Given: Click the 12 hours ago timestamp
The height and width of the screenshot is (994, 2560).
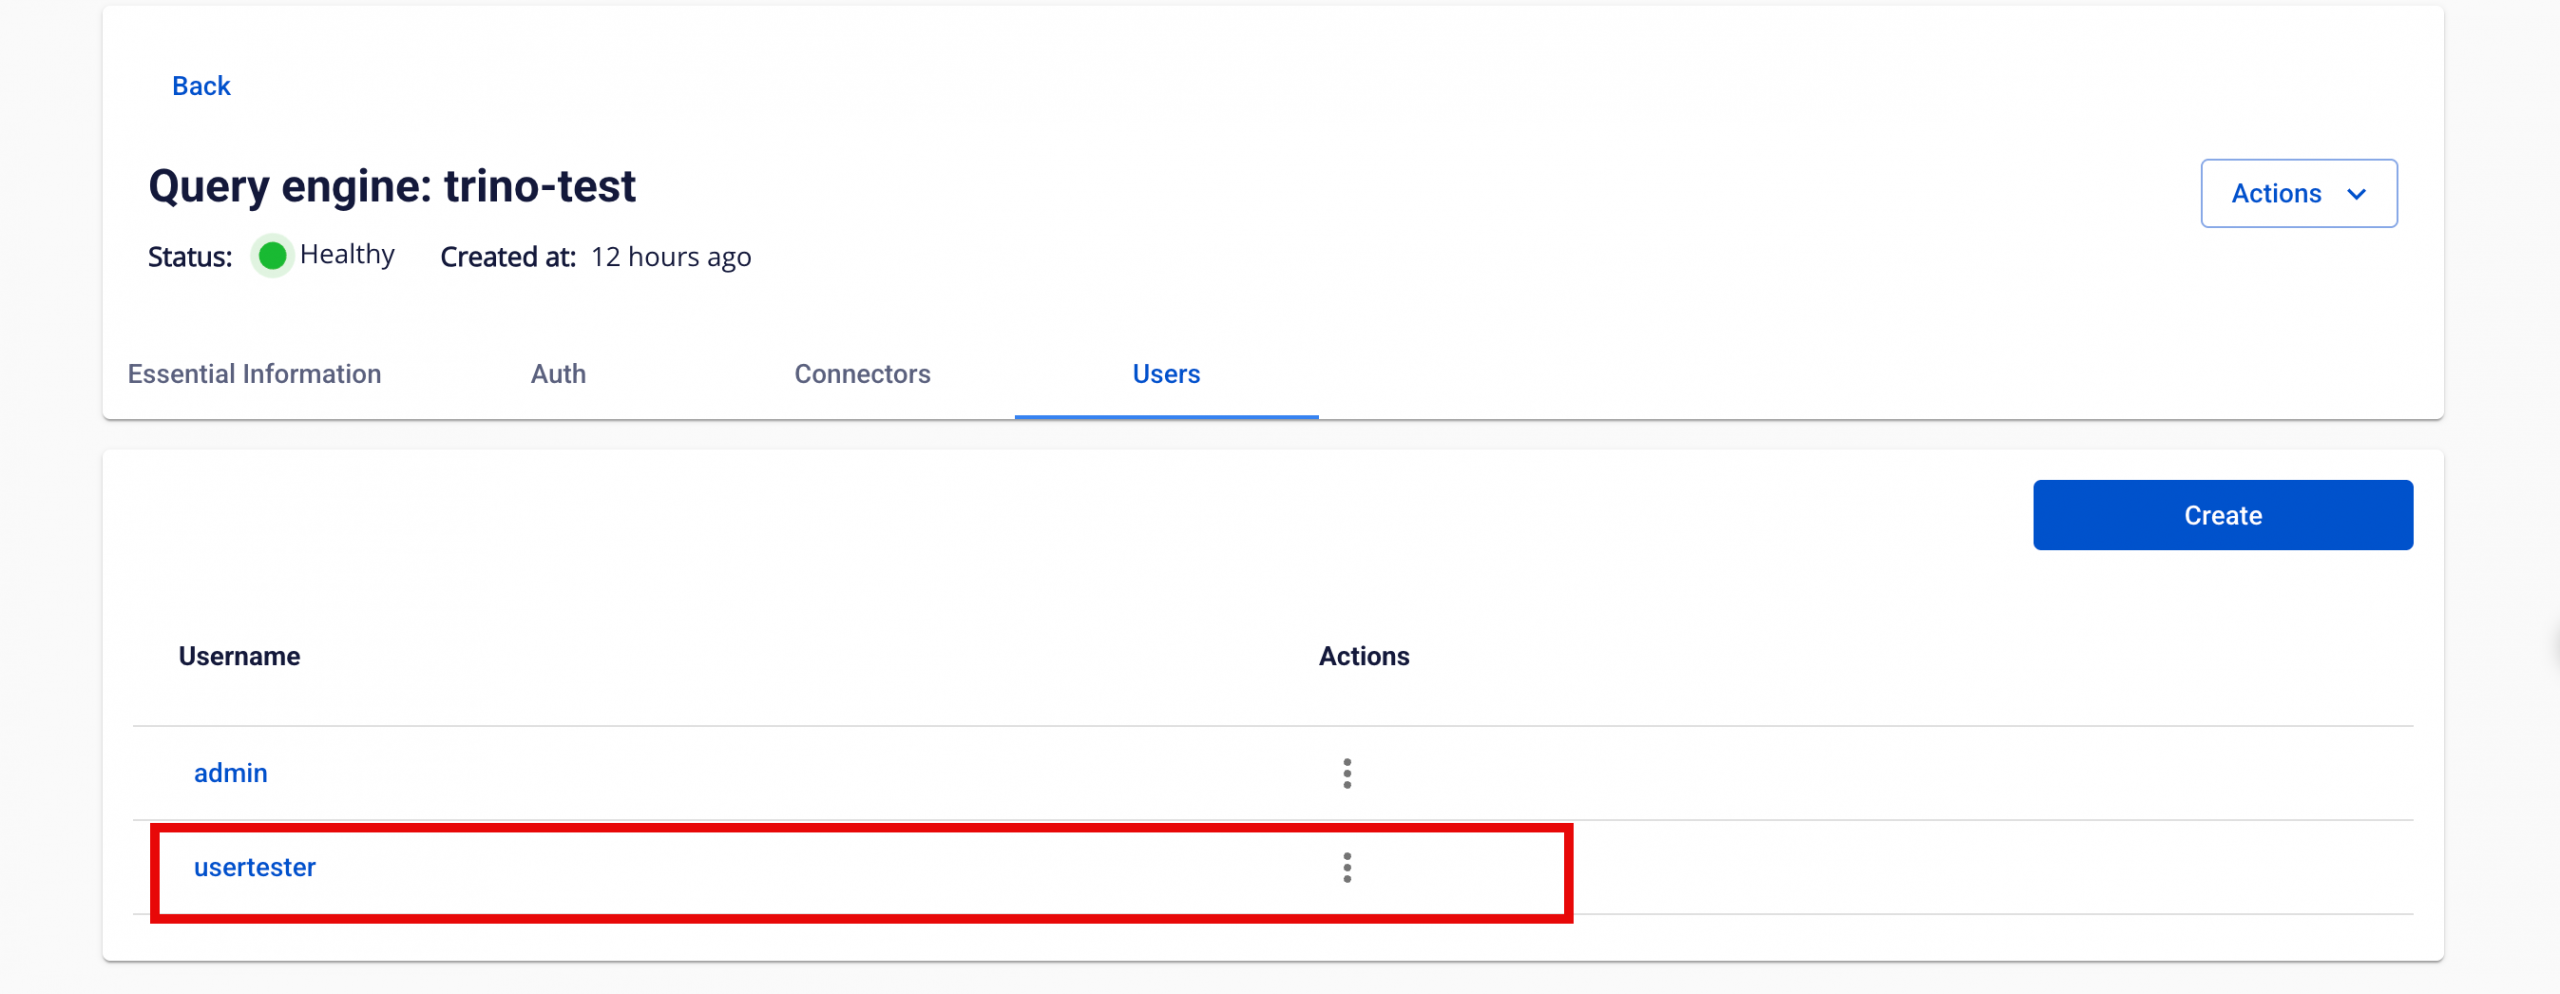Looking at the screenshot, I should tap(671, 257).
